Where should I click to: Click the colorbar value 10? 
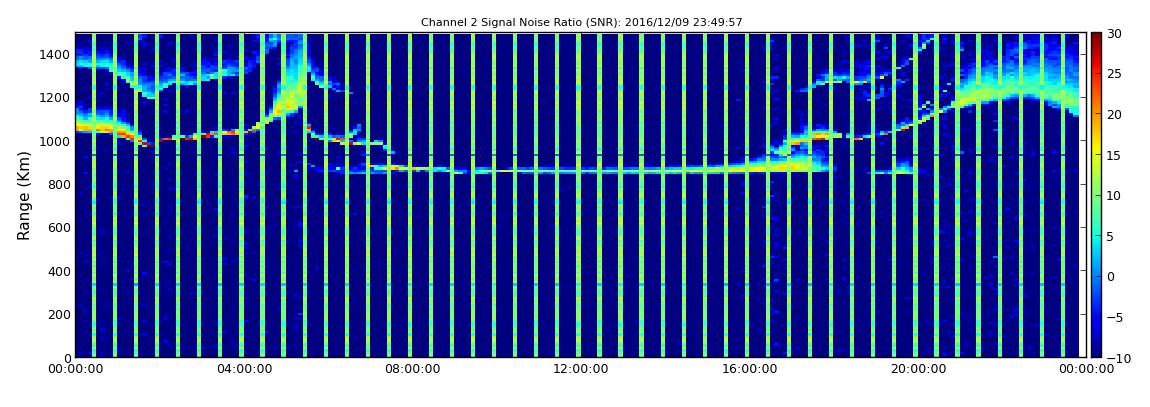coord(1114,195)
